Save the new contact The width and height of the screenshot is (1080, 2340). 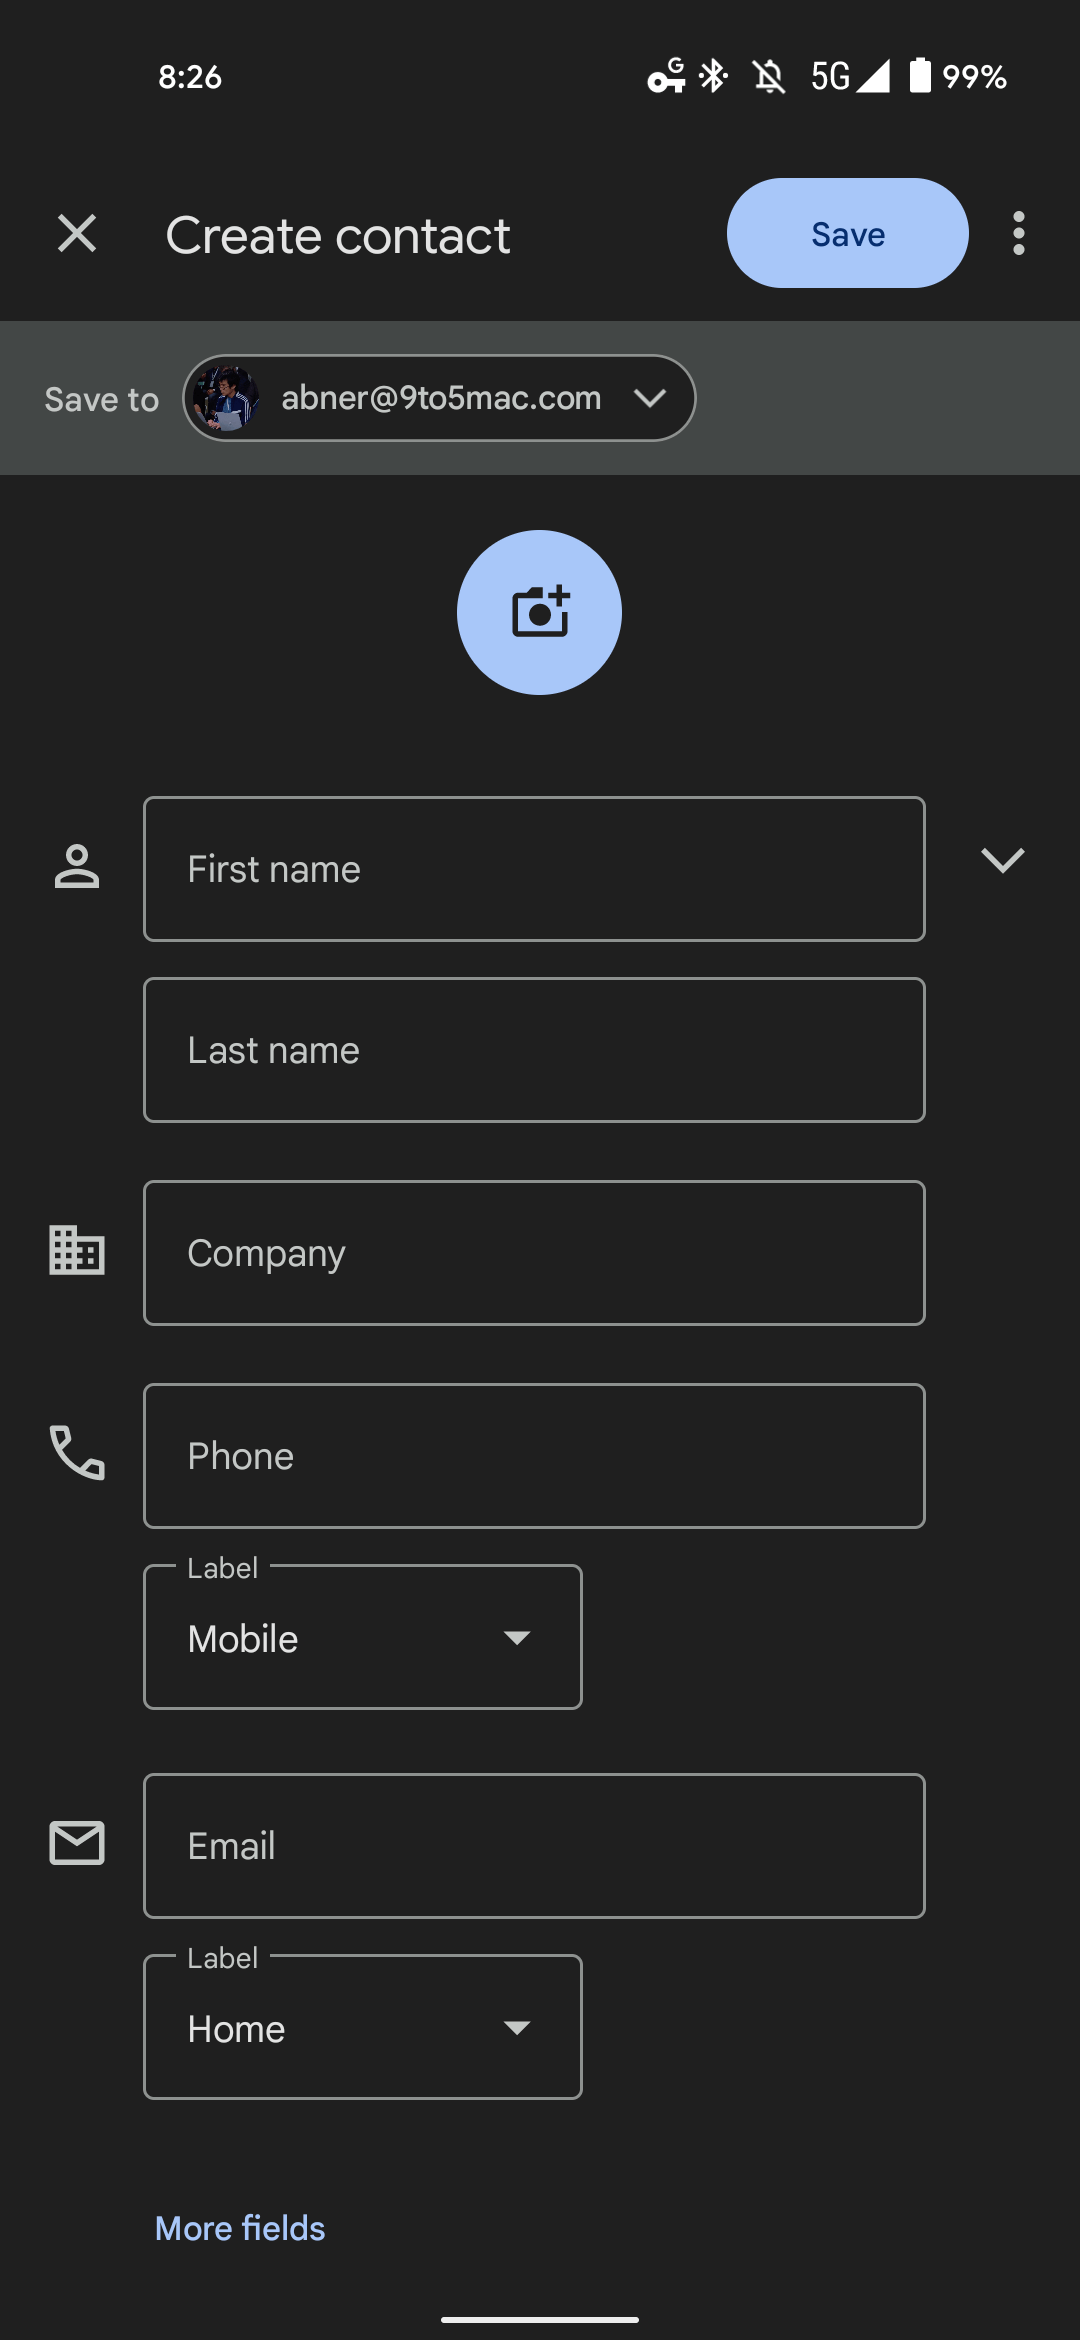pos(847,234)
